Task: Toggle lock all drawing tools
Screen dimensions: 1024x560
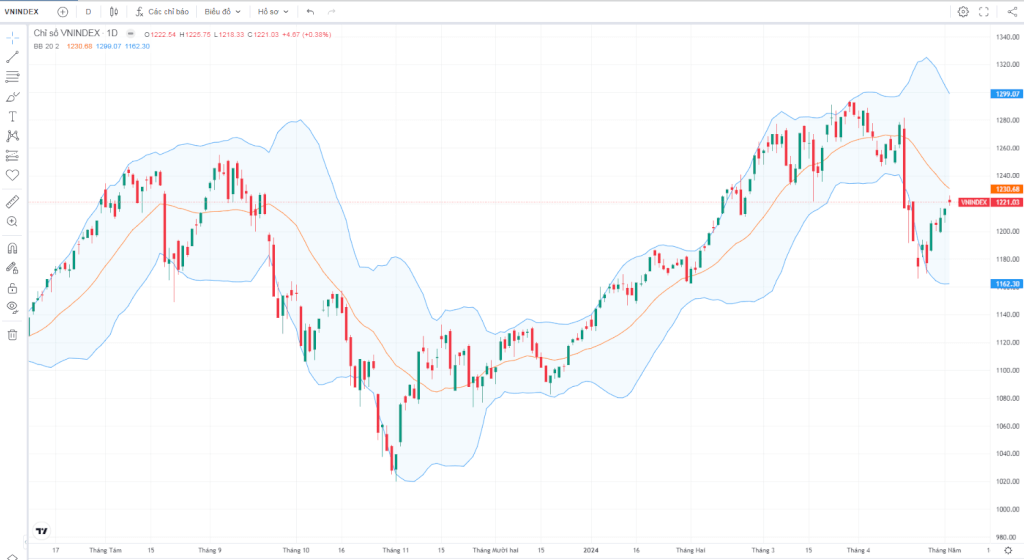Action: 12,288
